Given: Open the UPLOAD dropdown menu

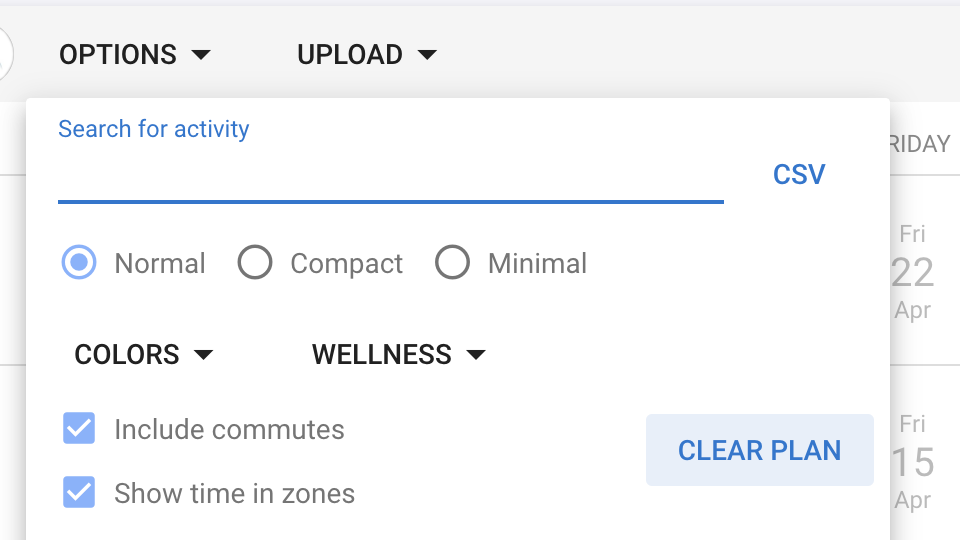Looking at the screenshot, I should point(367,55).
